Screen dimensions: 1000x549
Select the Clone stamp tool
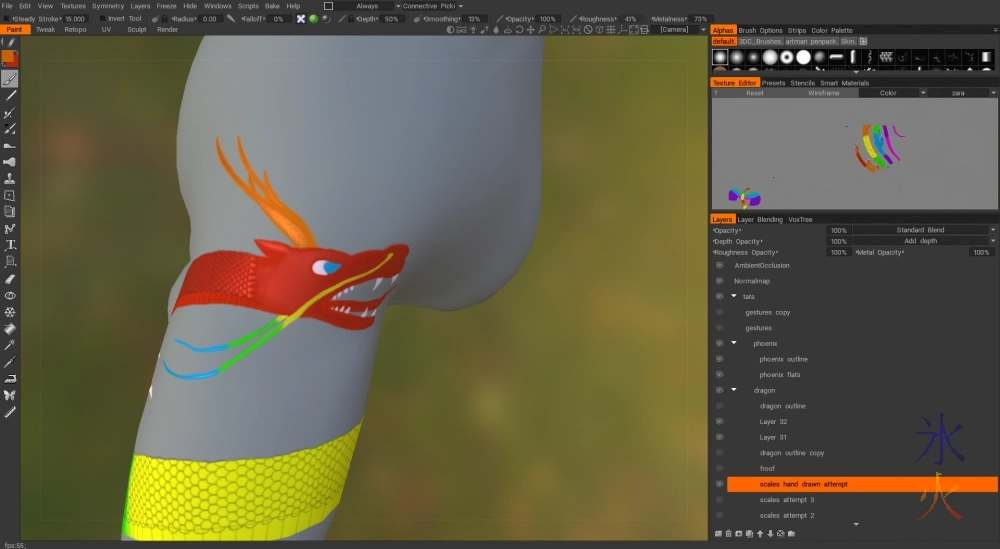click(x=10, y=179)
